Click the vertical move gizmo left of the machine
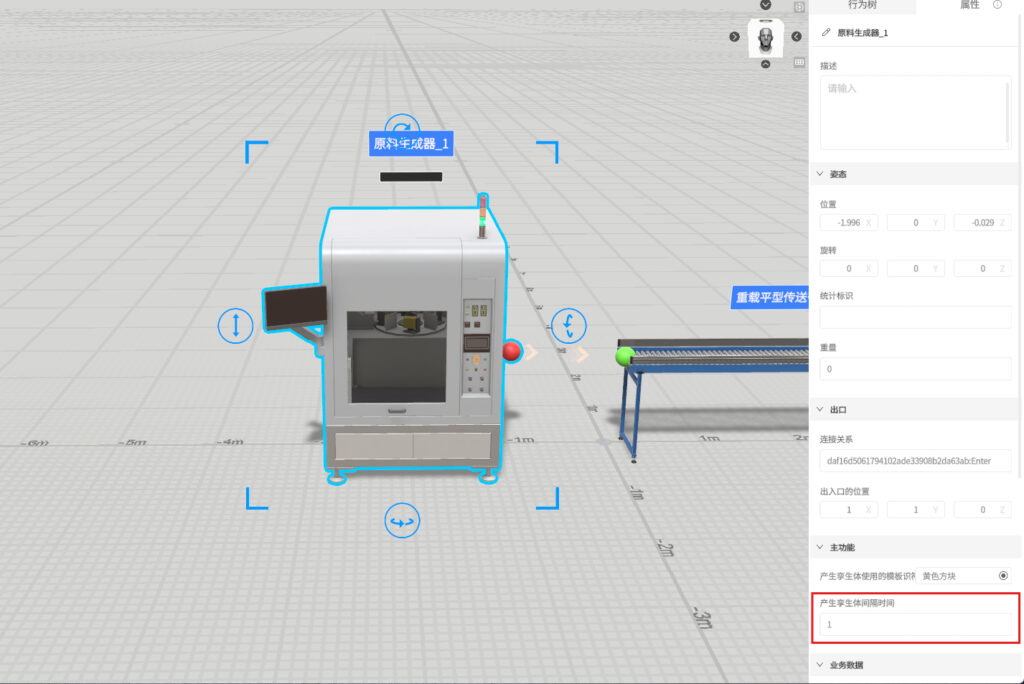 pyautogui.click(x=235, y=325)
